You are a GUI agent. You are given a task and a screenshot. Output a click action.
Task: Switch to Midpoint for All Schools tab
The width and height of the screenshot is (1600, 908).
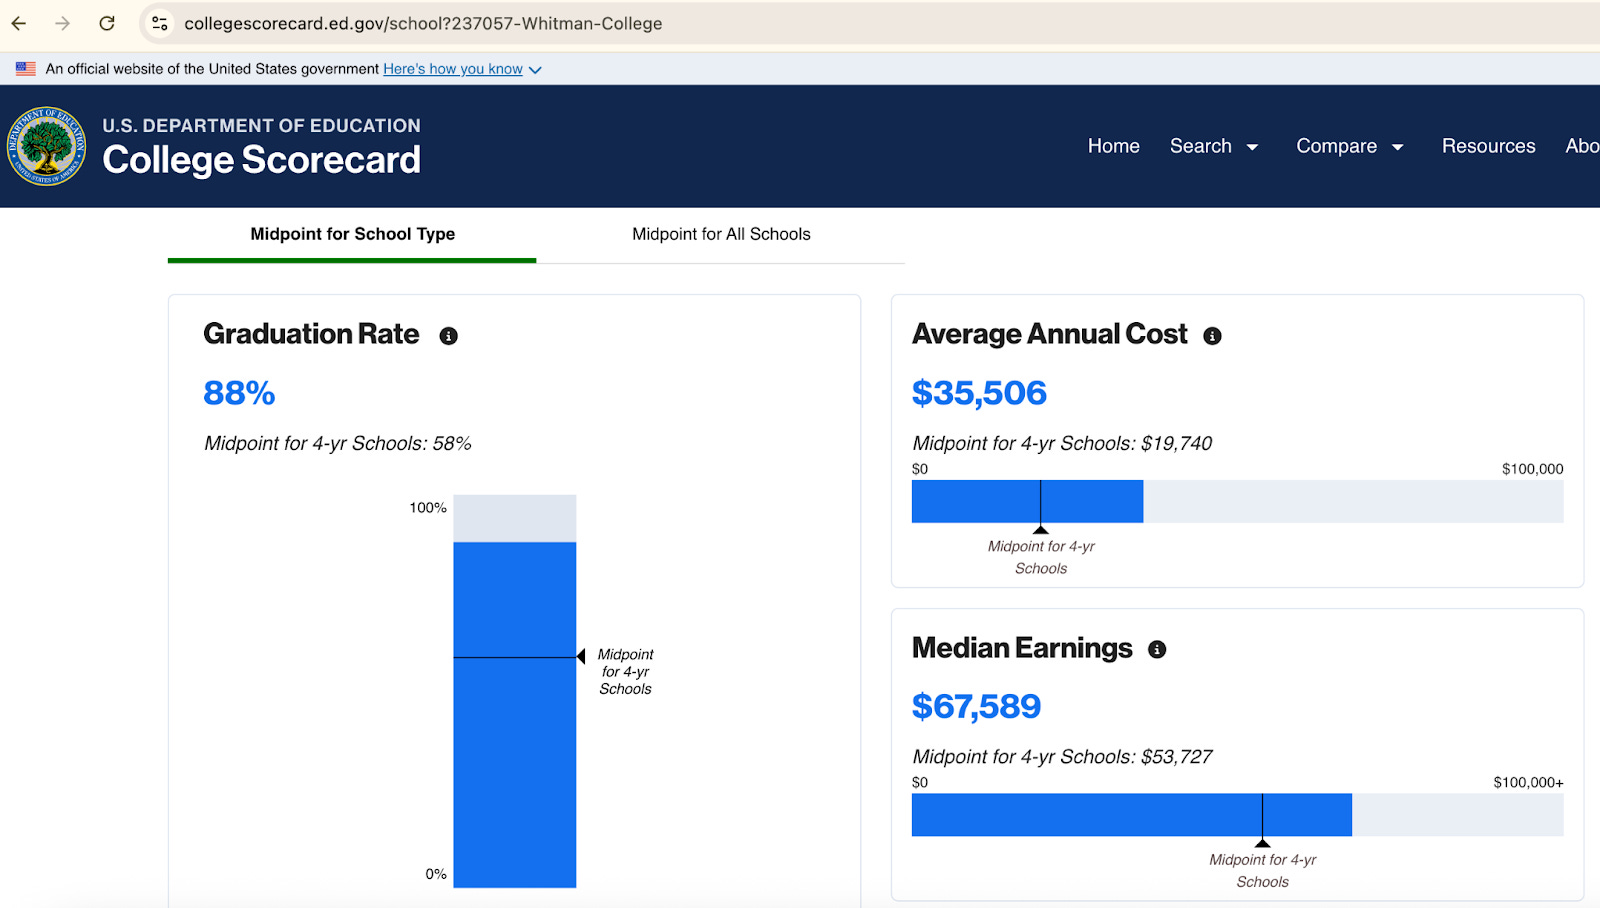(x=721, y=234)
